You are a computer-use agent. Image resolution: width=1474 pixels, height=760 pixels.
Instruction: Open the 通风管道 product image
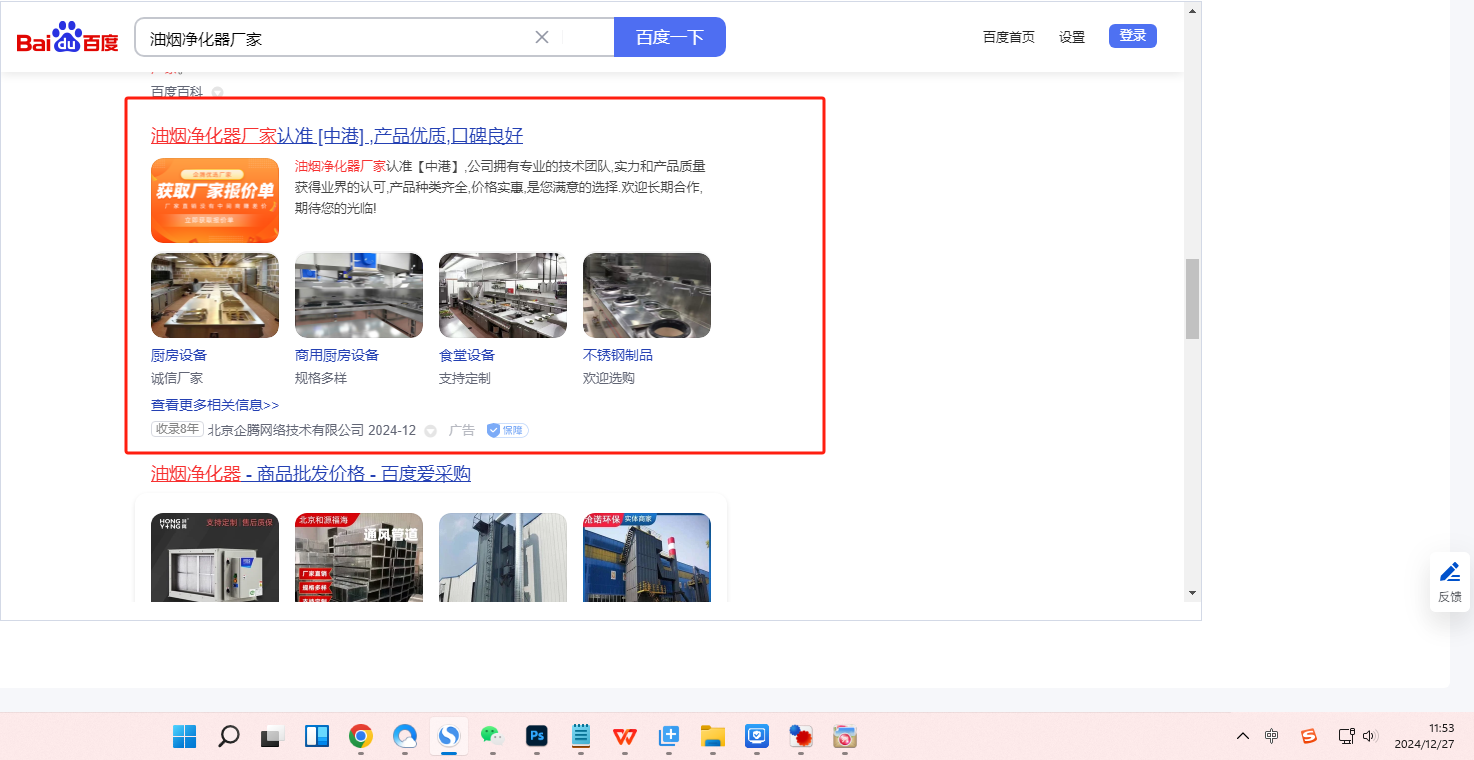[x=359, y=557]
